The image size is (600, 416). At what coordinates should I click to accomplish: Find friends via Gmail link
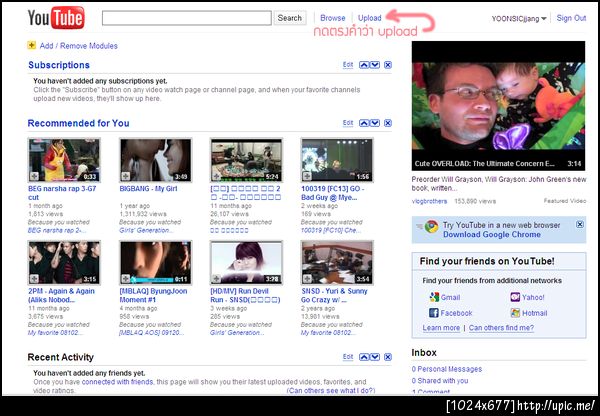click(450, 297)
